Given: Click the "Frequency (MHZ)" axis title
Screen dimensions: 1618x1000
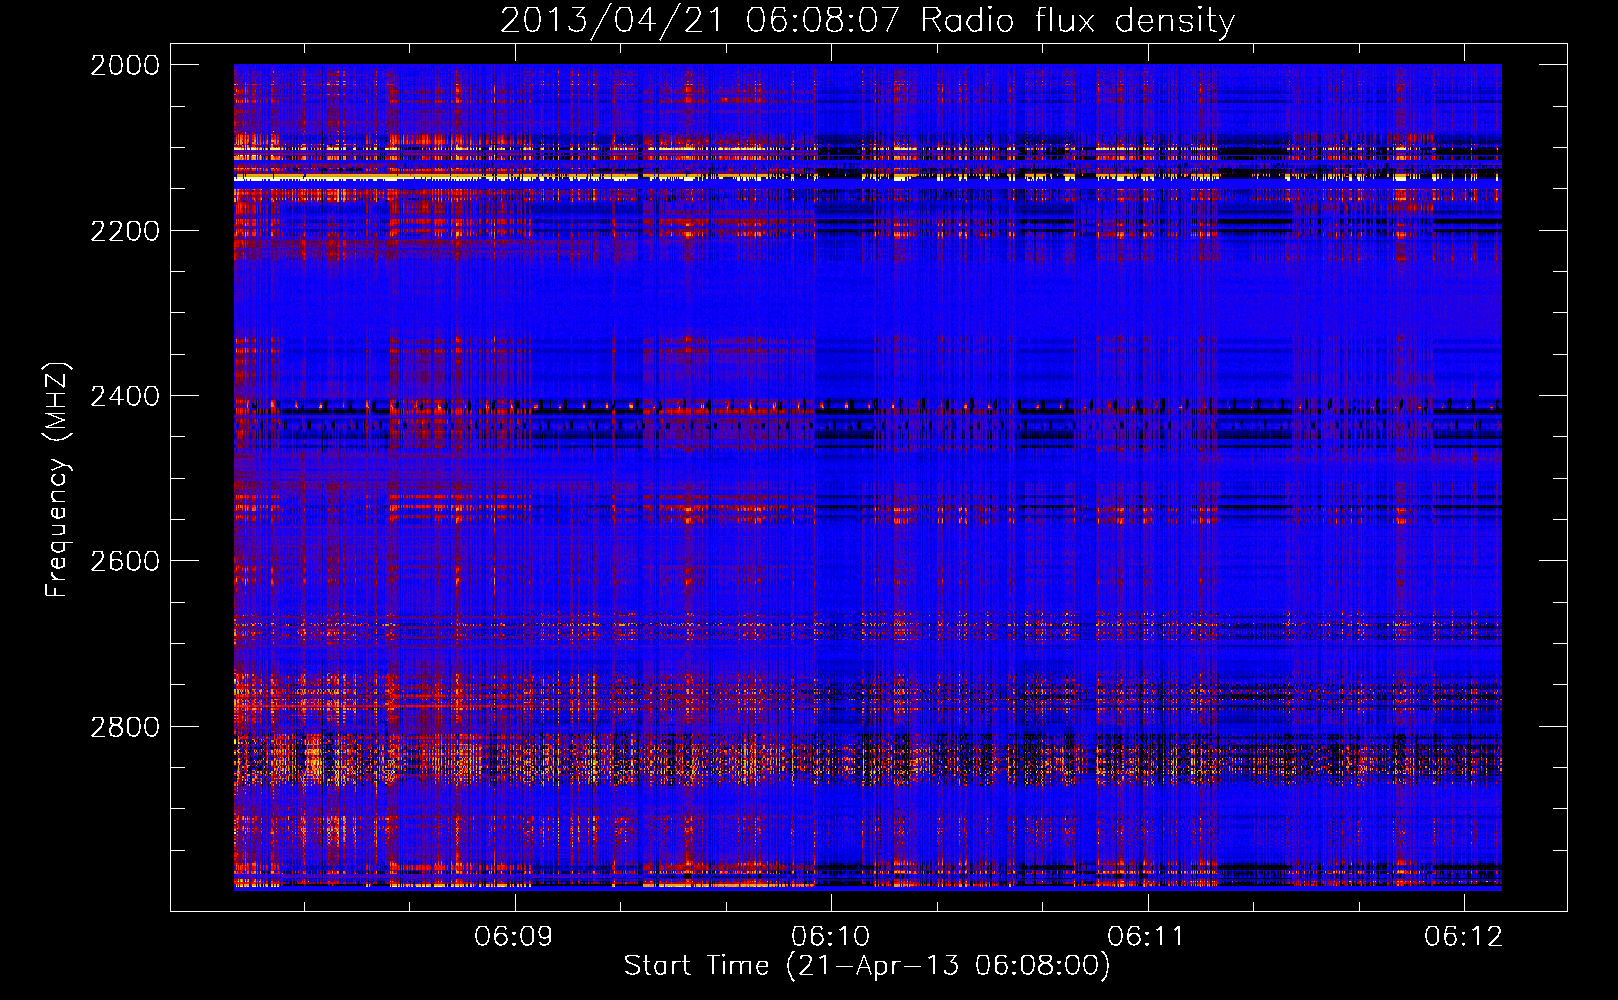Looking at the screenshot, I should (x=57, y=479).
